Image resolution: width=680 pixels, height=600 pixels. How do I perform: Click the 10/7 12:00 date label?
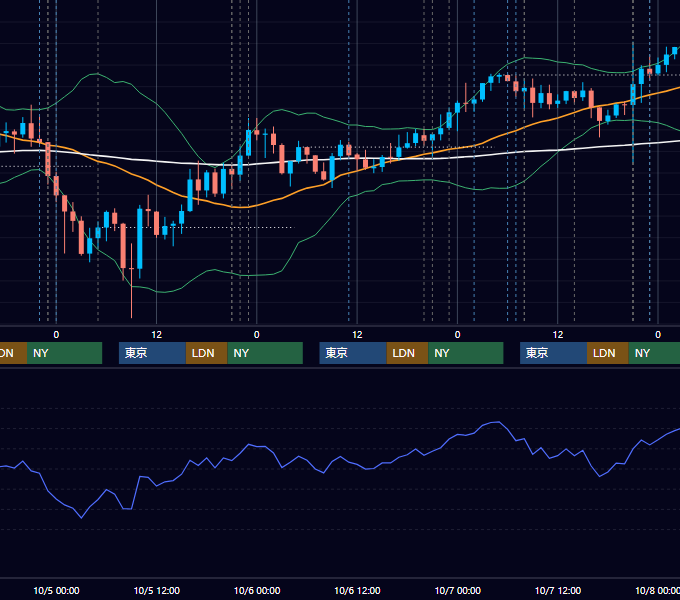(x=558, y=590)
